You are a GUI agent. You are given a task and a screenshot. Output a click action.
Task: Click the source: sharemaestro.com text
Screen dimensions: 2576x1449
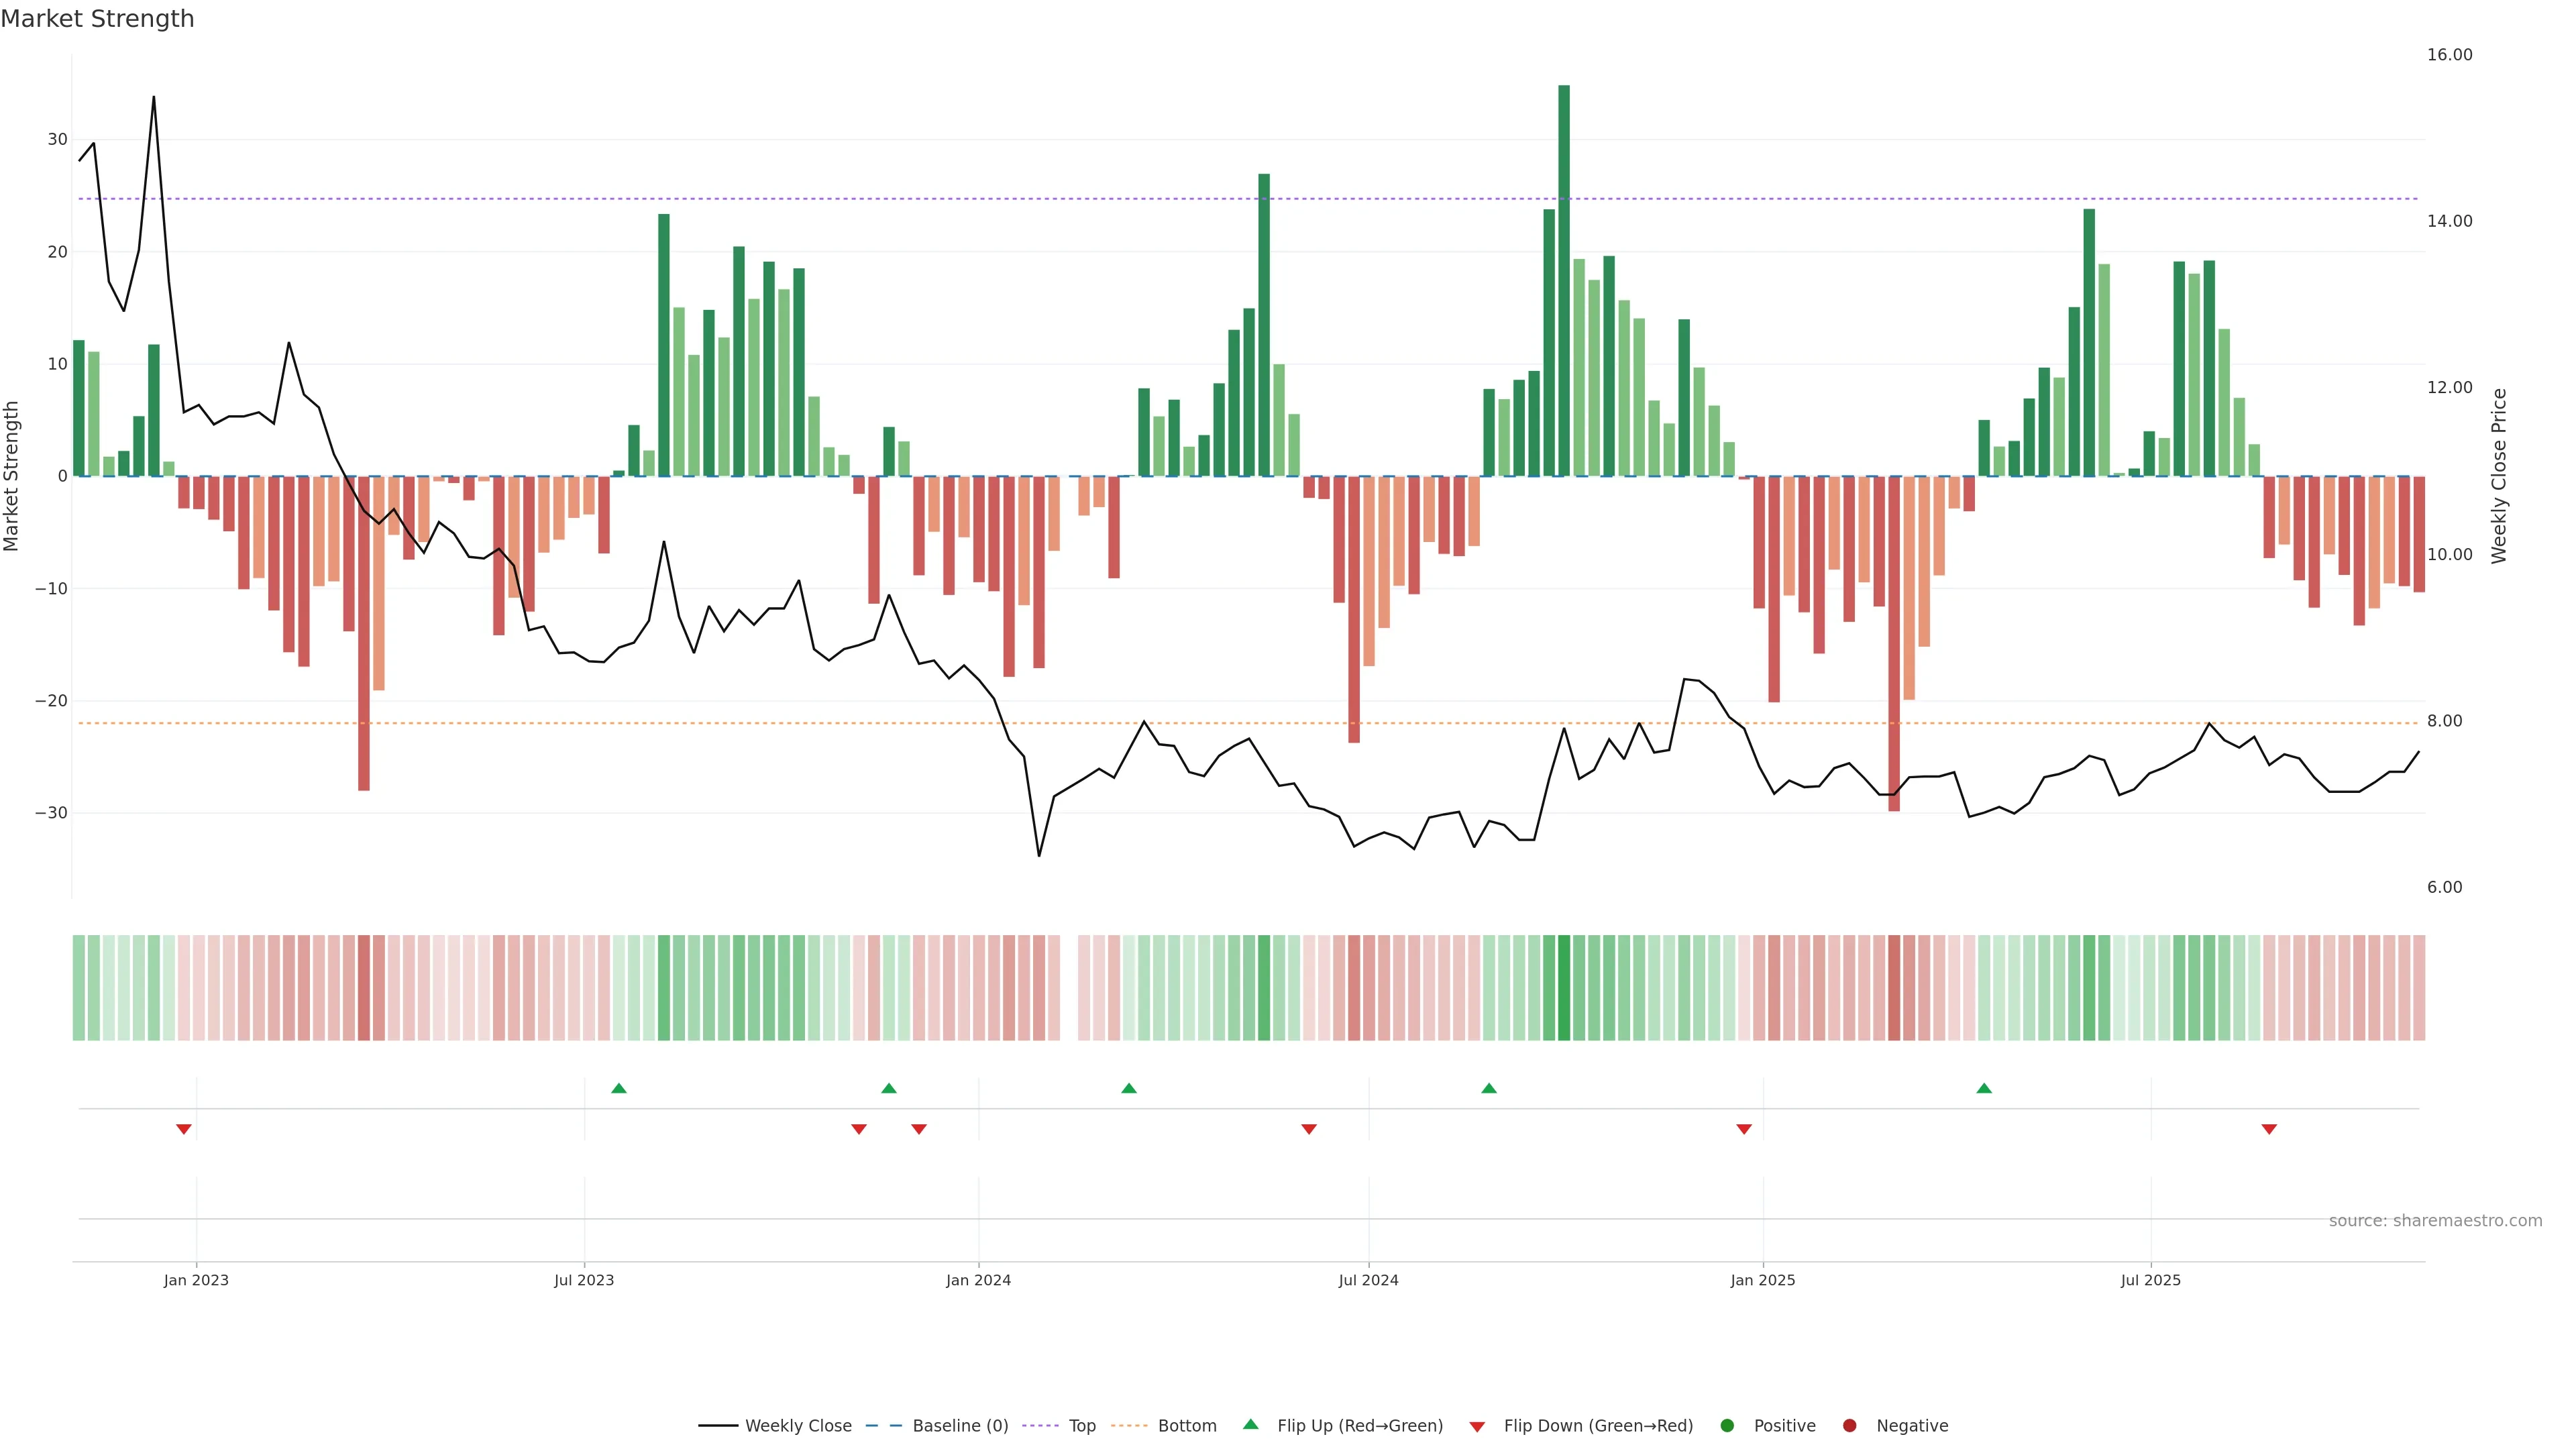(2435, 1221)
